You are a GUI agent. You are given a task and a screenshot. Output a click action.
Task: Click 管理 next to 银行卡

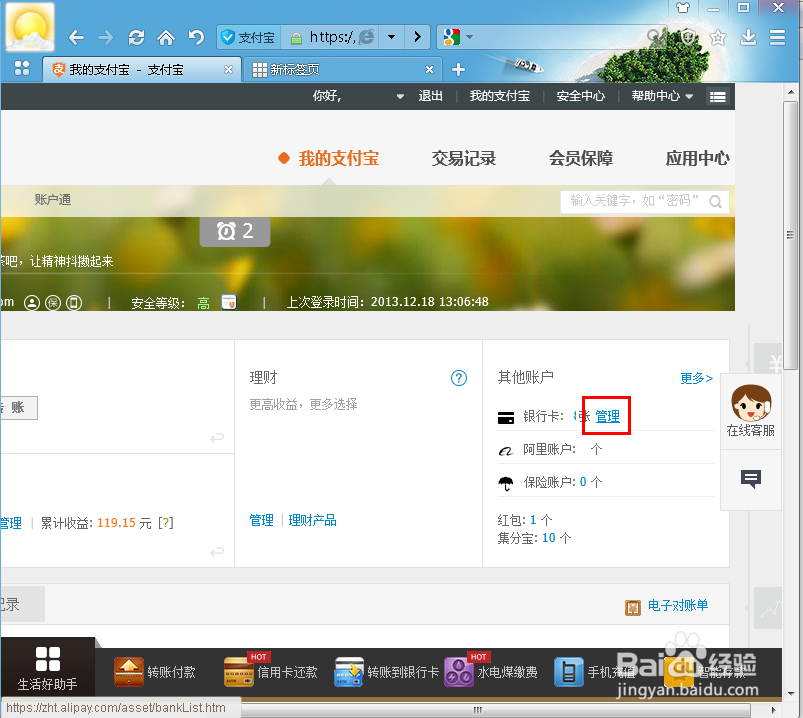tap(607, 416)
